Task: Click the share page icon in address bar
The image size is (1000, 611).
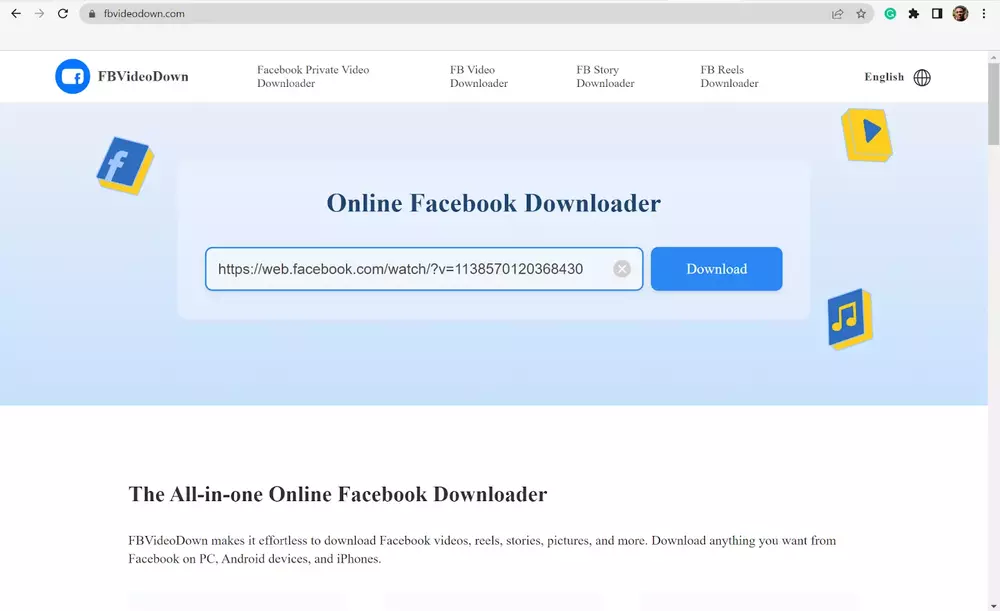Action: coord(837,13)
